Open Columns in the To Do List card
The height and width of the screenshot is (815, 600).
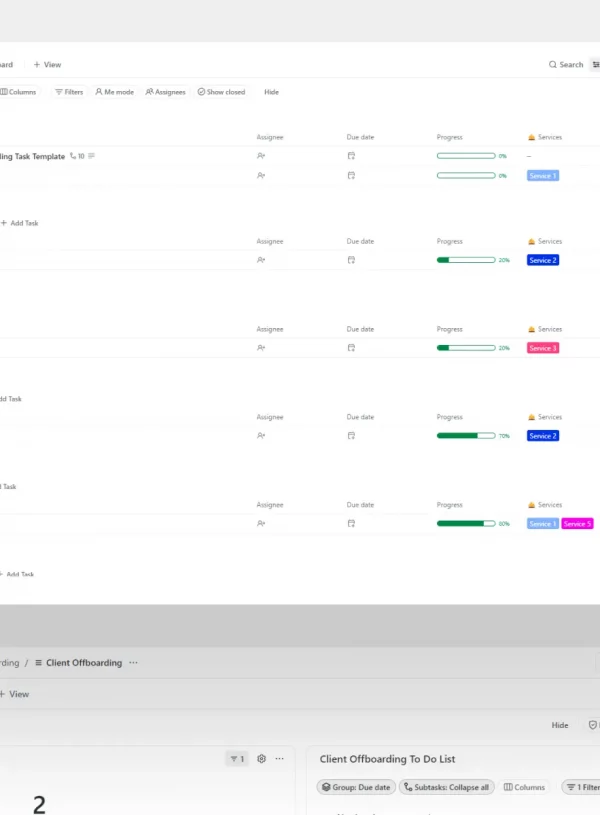524,787
